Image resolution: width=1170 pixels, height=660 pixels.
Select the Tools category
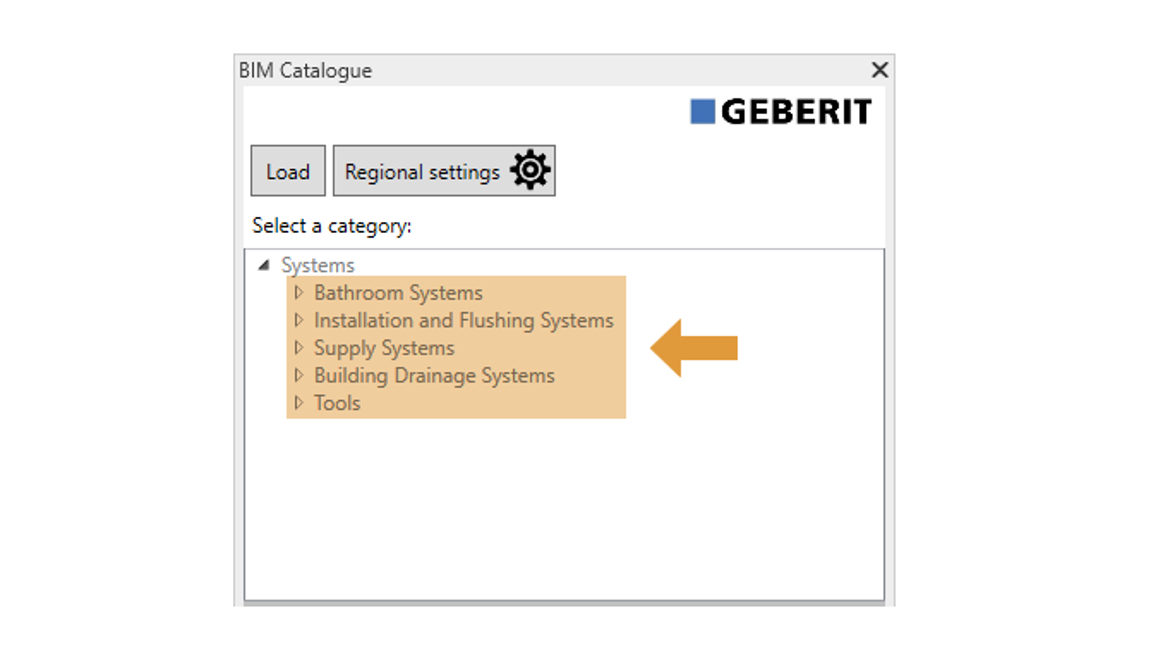point(337,403)
